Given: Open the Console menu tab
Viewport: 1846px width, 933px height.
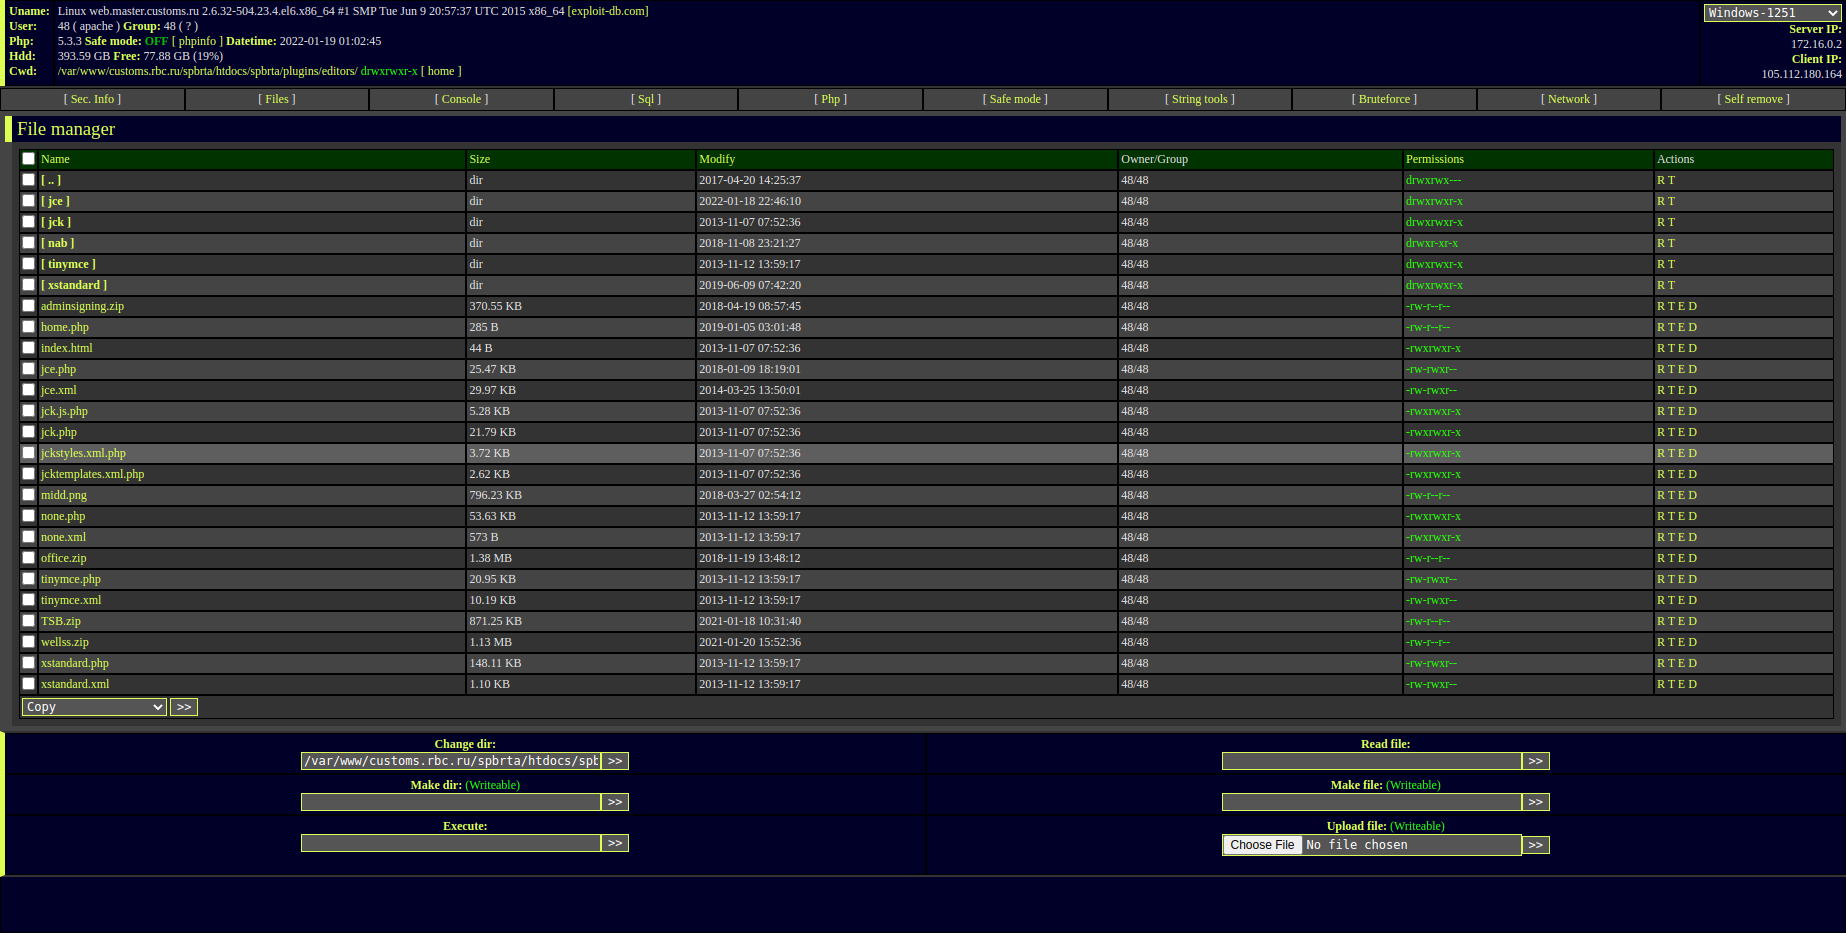Looking at the screenshot, I should pyautogui.click(x=461, y=99).
